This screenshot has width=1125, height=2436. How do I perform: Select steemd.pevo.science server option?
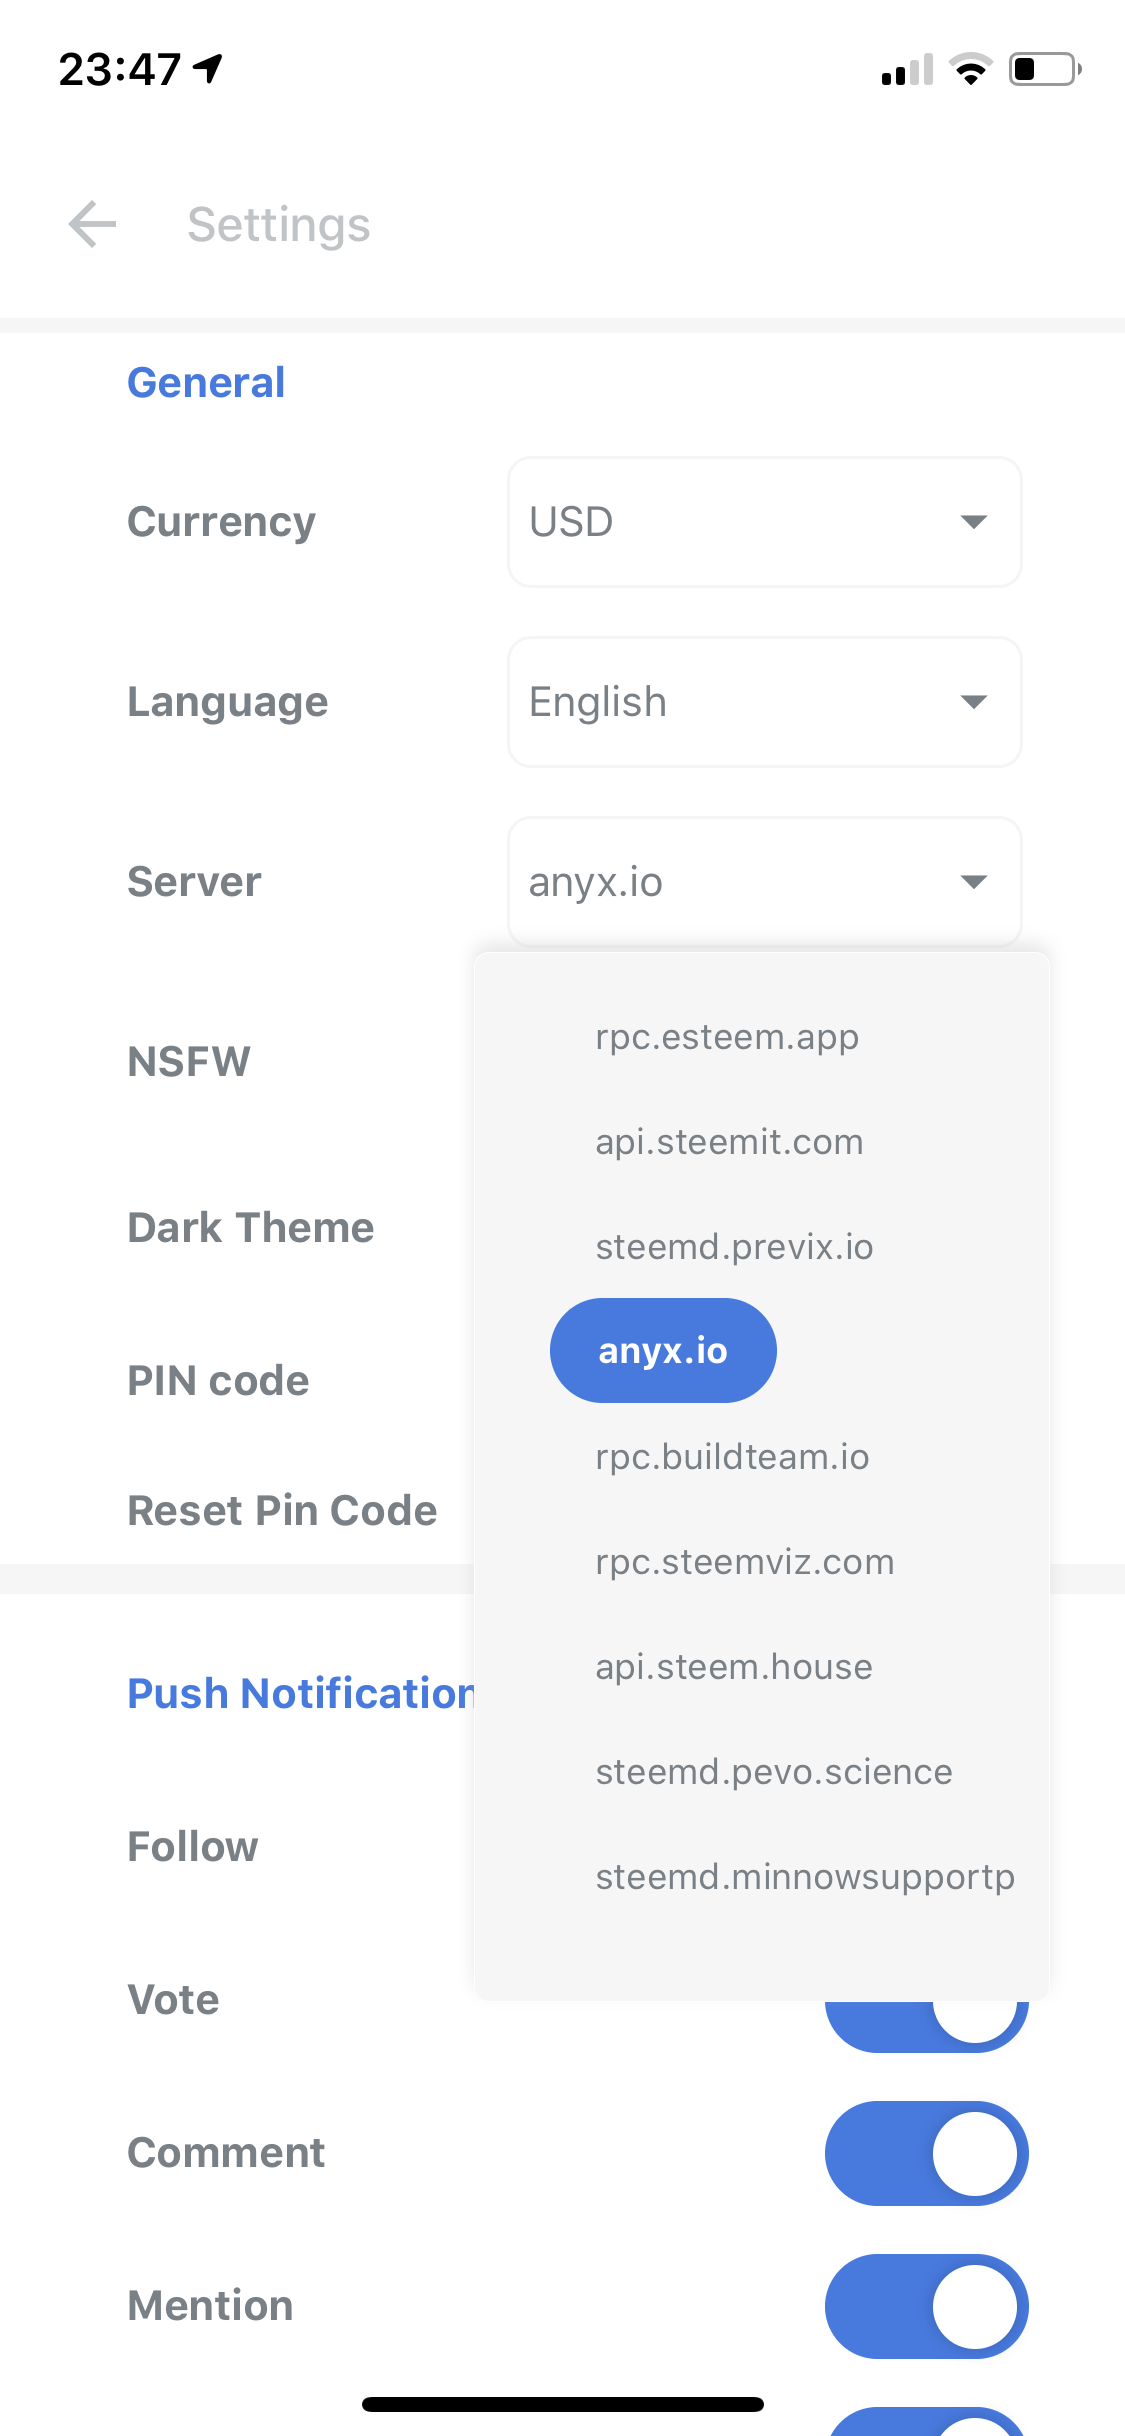(x=774, y=1772)
